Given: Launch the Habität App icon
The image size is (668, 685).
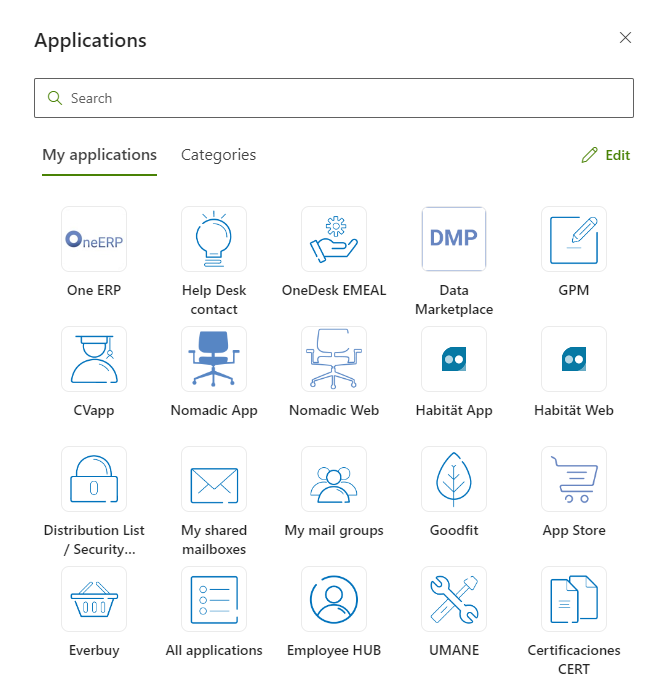Looking at the screenshot, I should point(454,359).
